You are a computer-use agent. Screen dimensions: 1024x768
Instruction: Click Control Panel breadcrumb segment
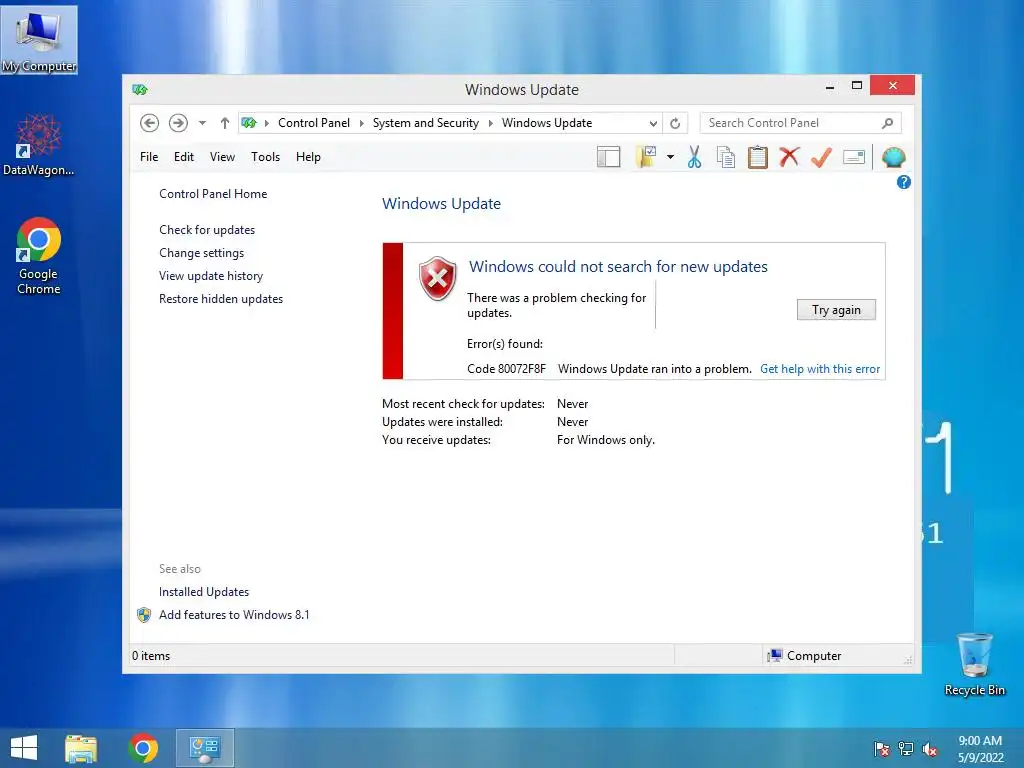pyautogui.click(x=313, y=123)
